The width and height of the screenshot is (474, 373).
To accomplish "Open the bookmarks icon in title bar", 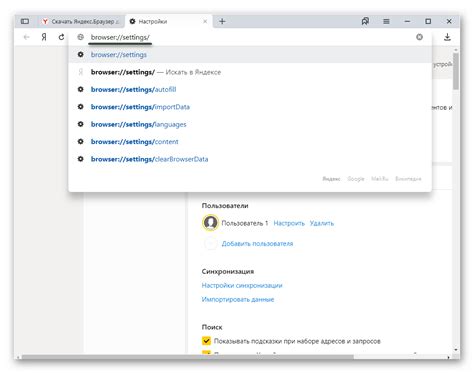I will click(x=365, y=21).
